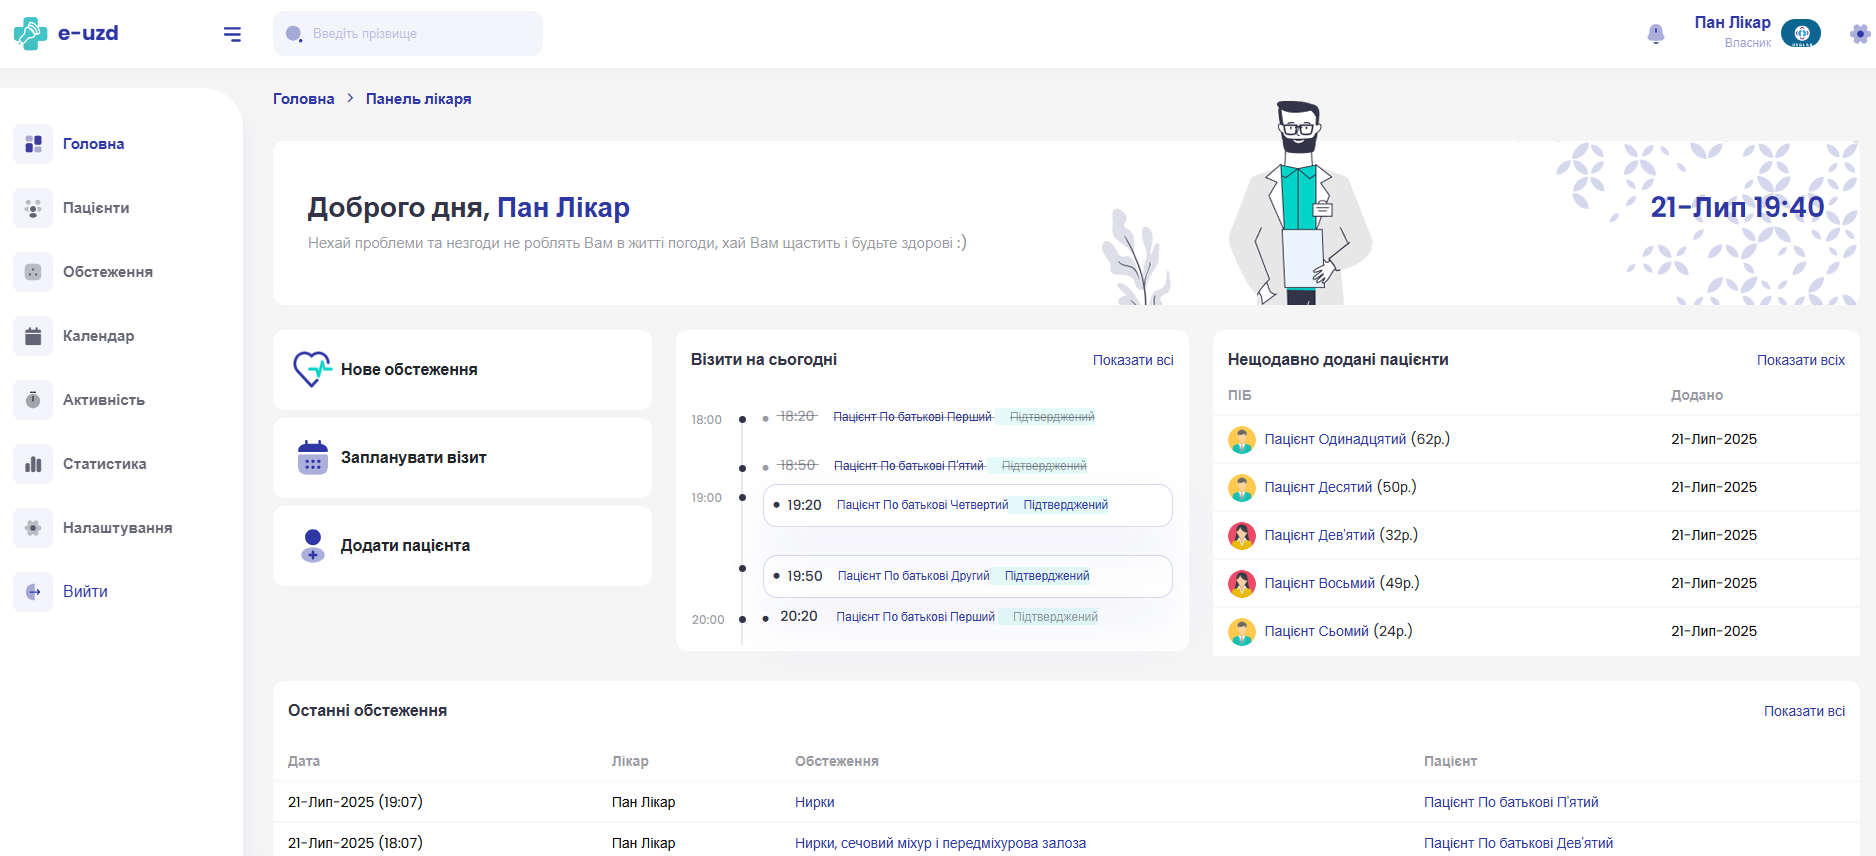
Task: Show all of today's visits
Action: (x=1132, y=360)
